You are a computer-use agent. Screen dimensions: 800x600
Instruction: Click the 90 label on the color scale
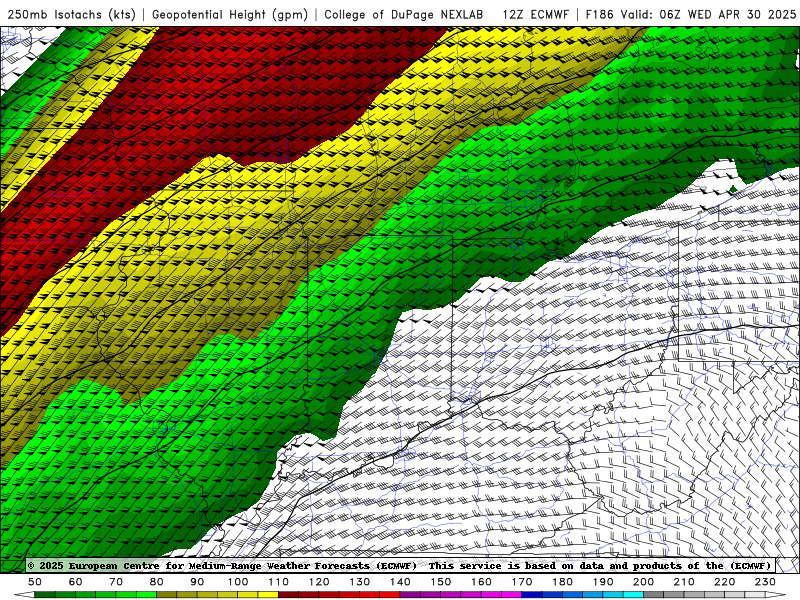197,582
